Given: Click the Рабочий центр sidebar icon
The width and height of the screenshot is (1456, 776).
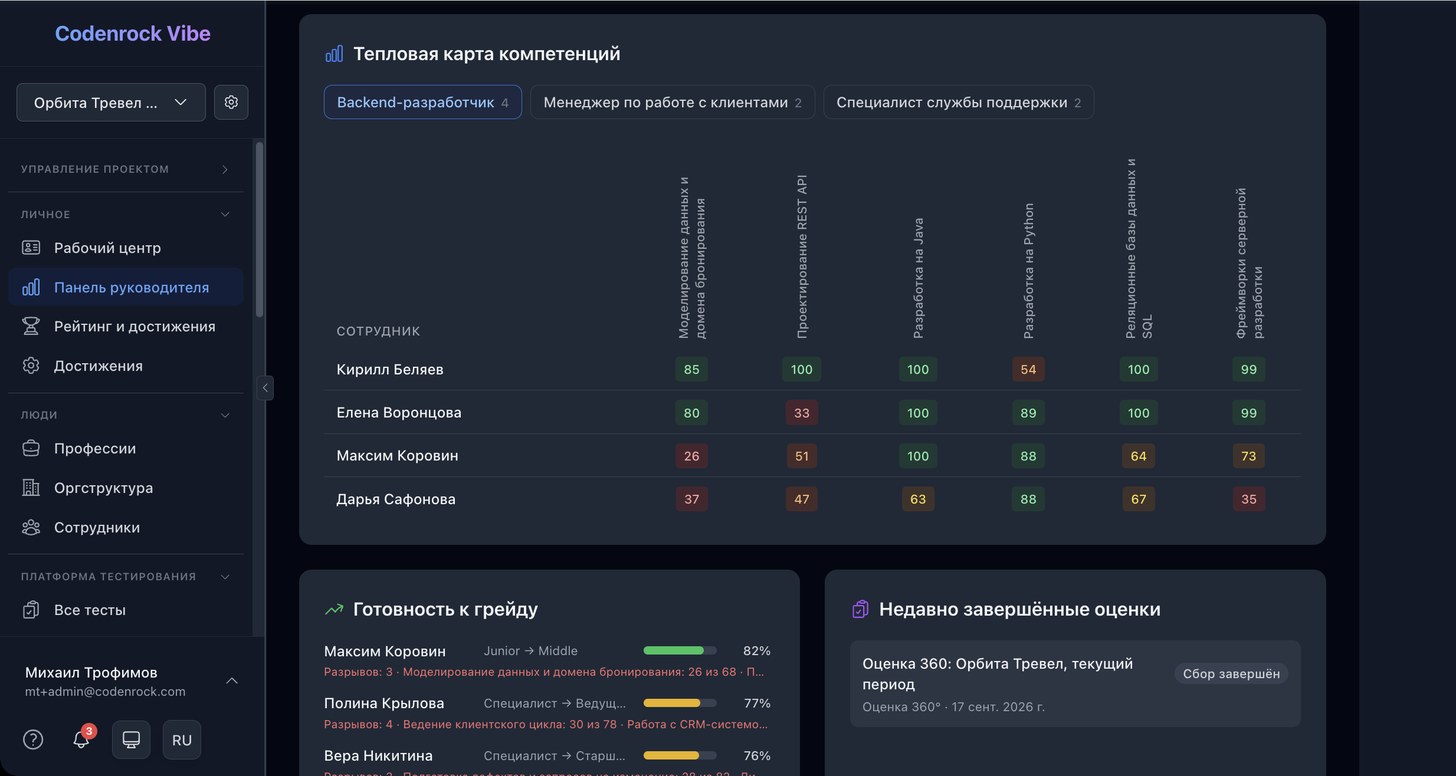Looking at the screenshot, I should tap(31, 248).
